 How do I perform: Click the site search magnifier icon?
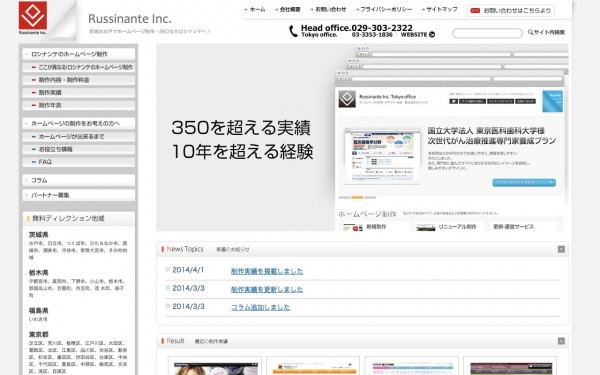point(530,32)
